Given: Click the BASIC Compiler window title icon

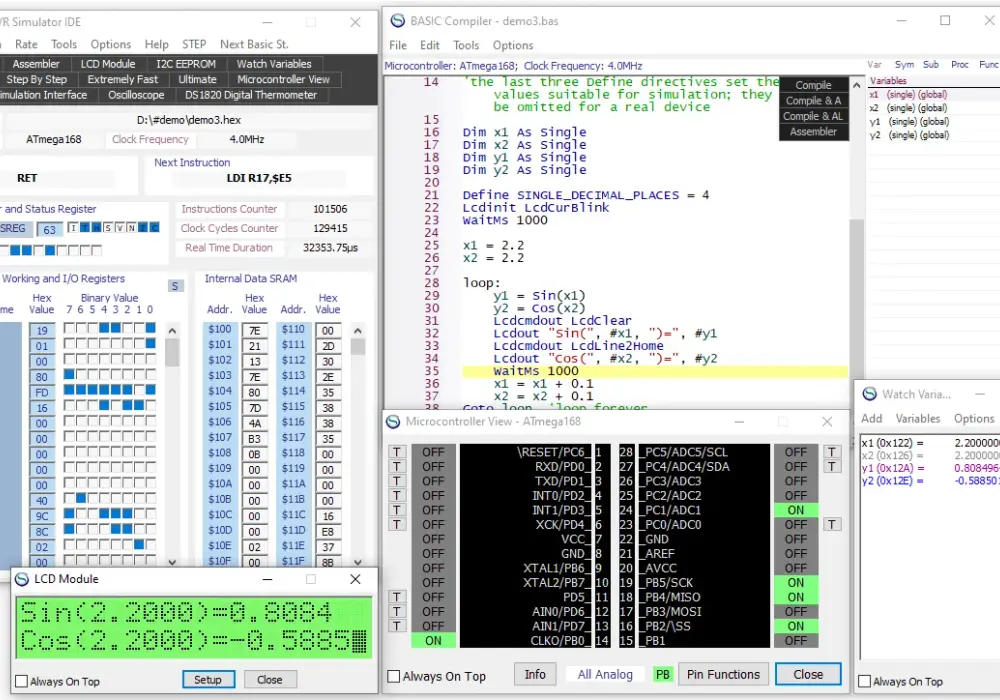Looking at the screenshot, I should 397,21.
